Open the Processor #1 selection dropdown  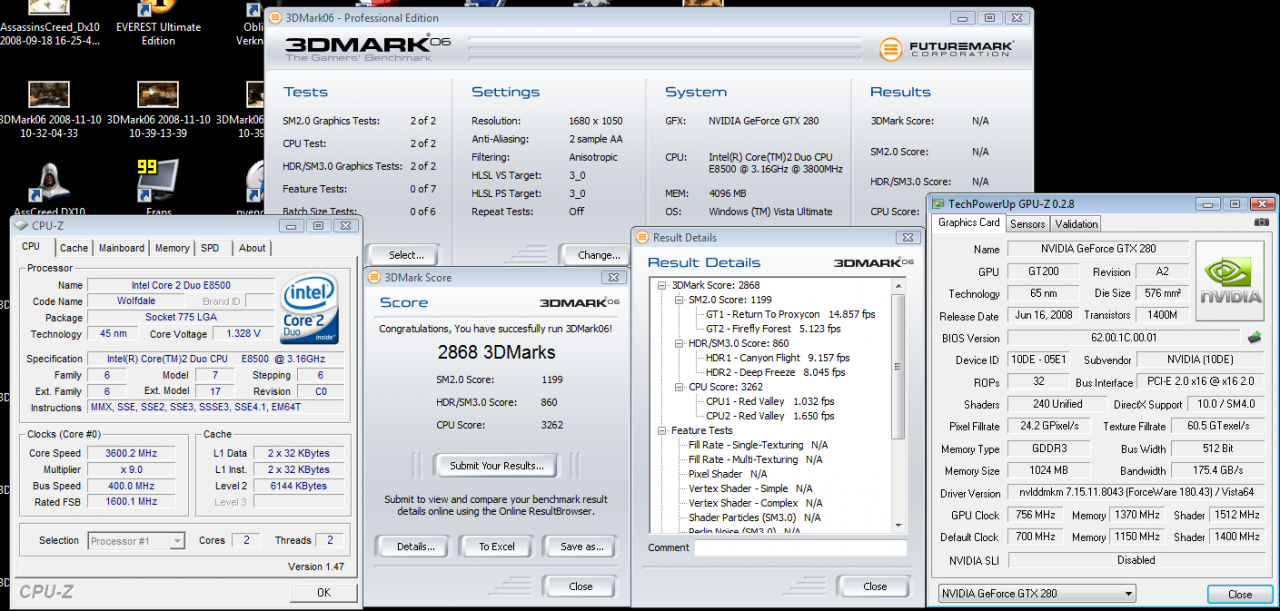pyautogui.click(x=136, y=541)
